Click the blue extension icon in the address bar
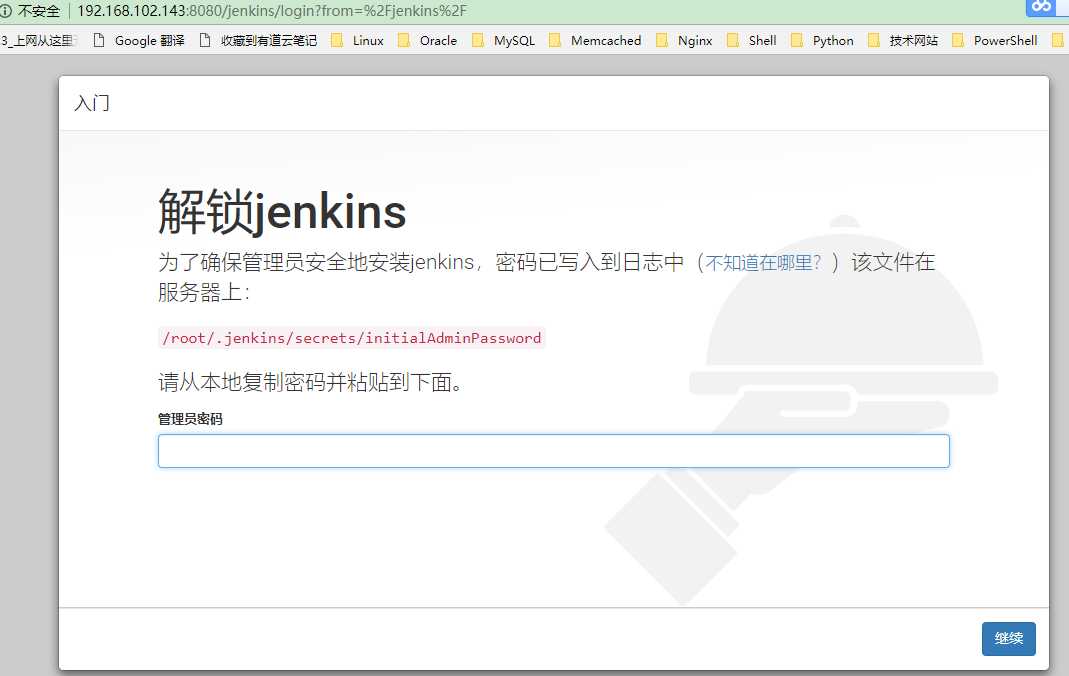The width and height of the screenshot is (1069, 676). [x=1041, y=7]
